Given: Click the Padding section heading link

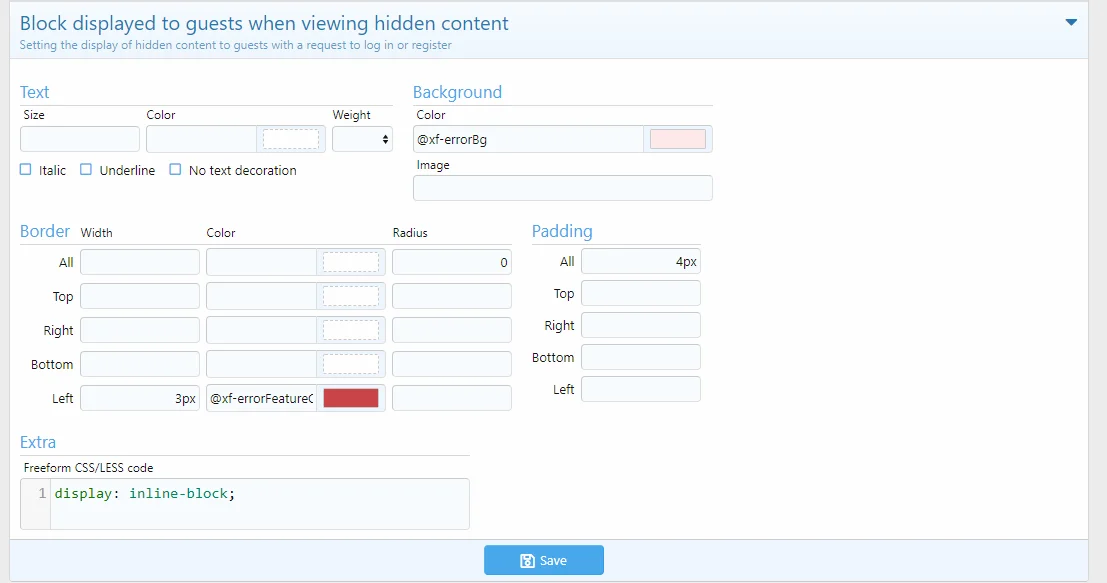Looking at the screenshot, I should coord(562,231).
